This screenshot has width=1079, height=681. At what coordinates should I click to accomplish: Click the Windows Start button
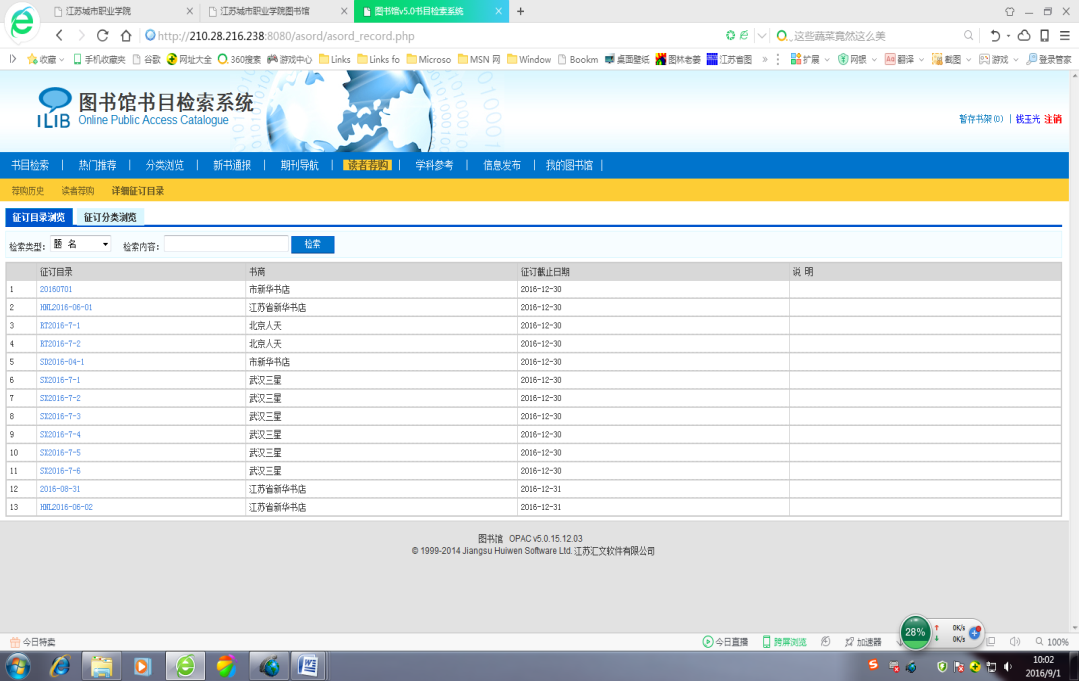coord(18,665)
